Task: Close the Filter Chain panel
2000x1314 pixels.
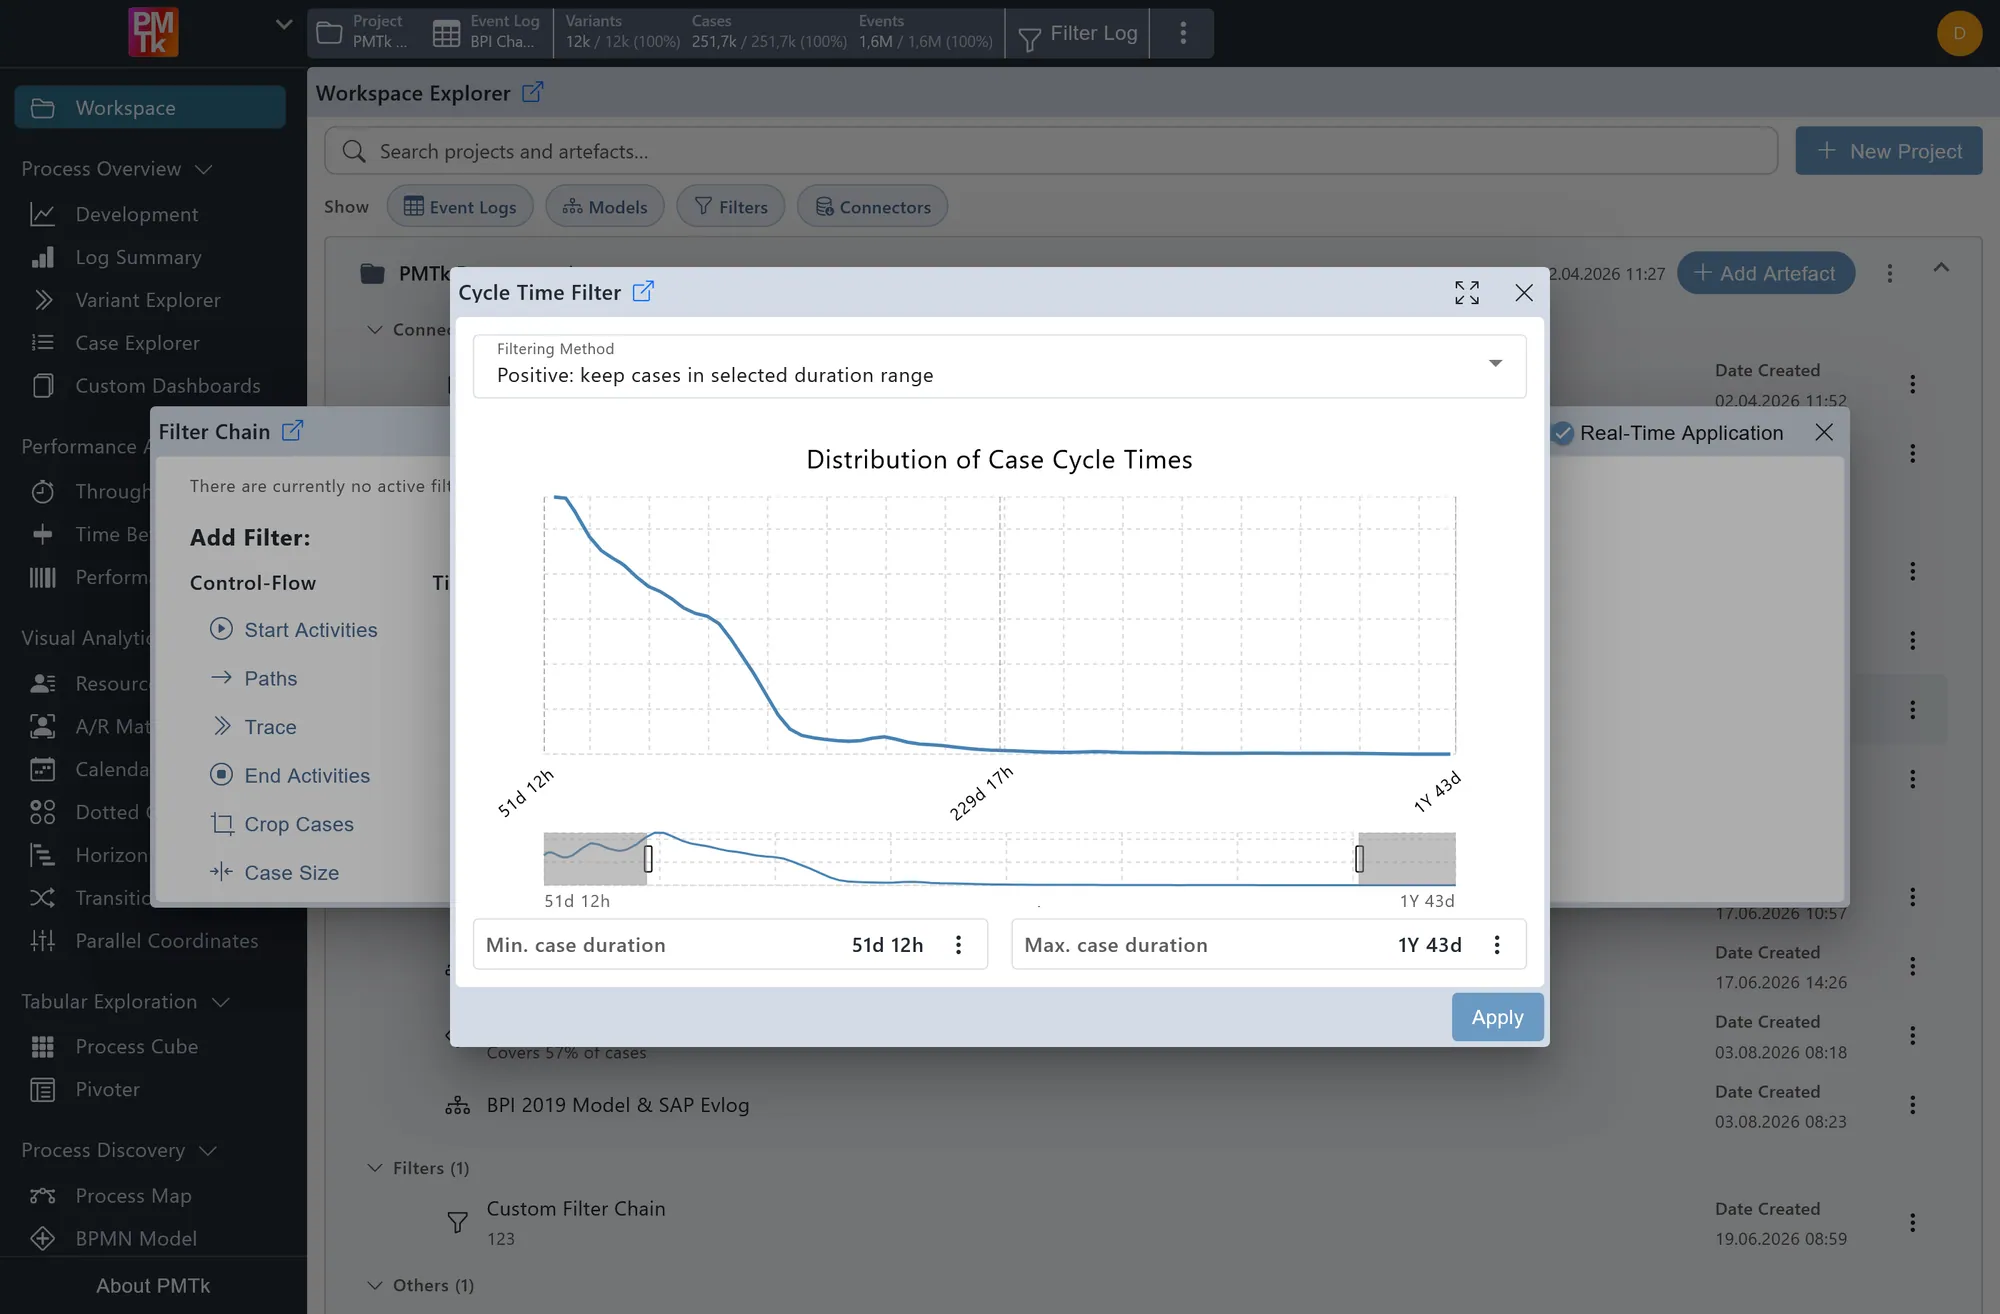Action: click(x=1824, y=432)
